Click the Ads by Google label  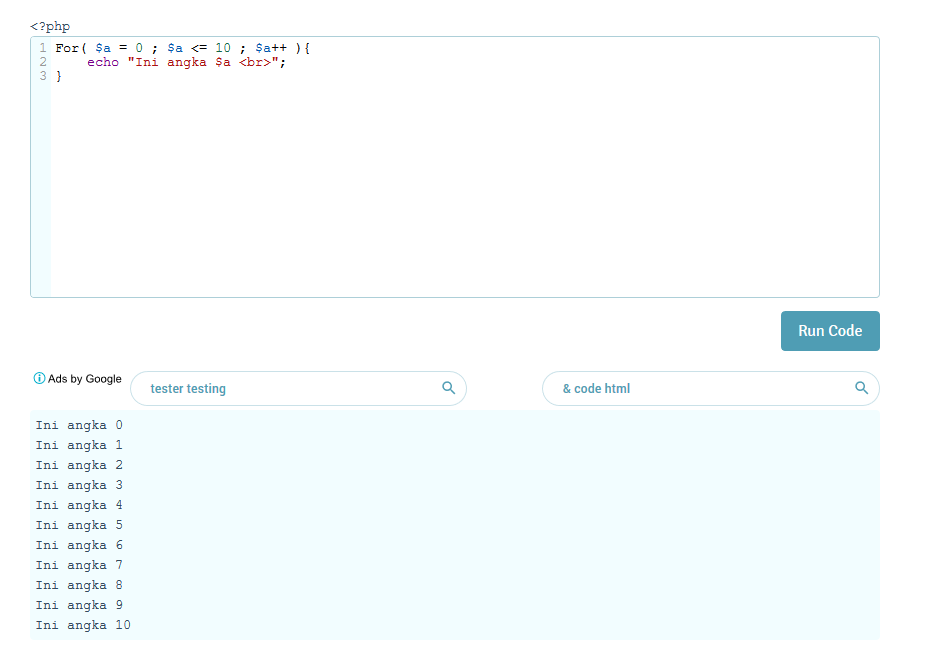[x=85, y=379]
